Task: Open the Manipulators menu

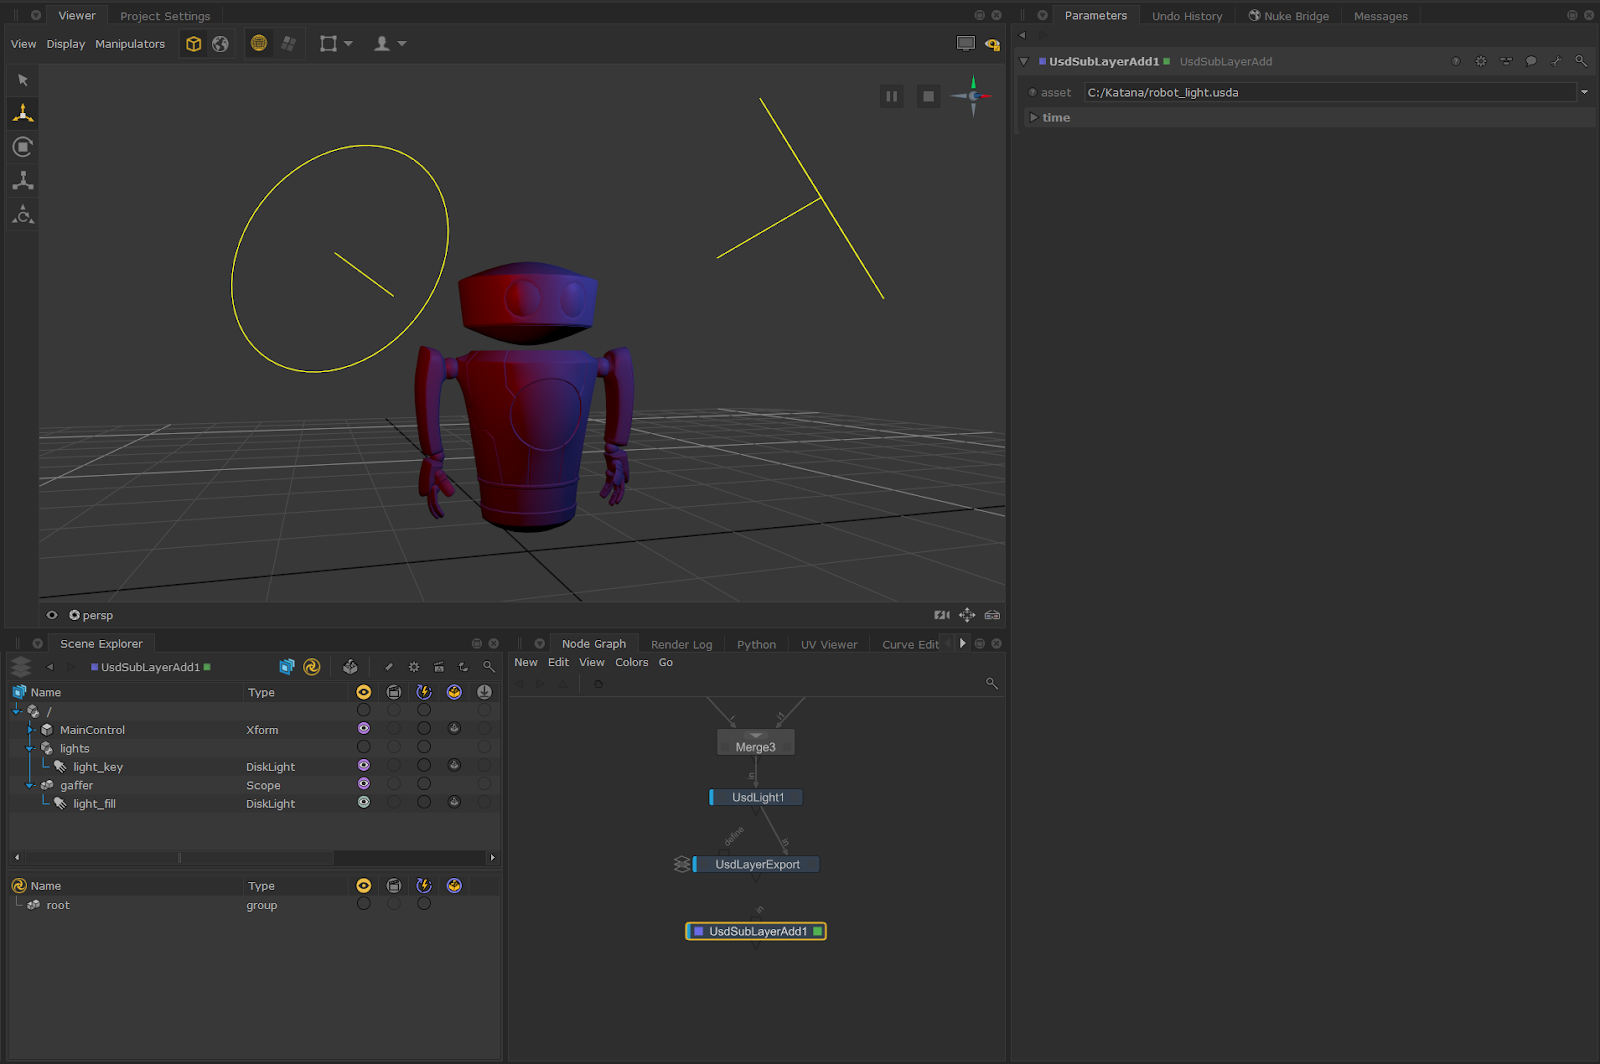Action: click(130, 44)
